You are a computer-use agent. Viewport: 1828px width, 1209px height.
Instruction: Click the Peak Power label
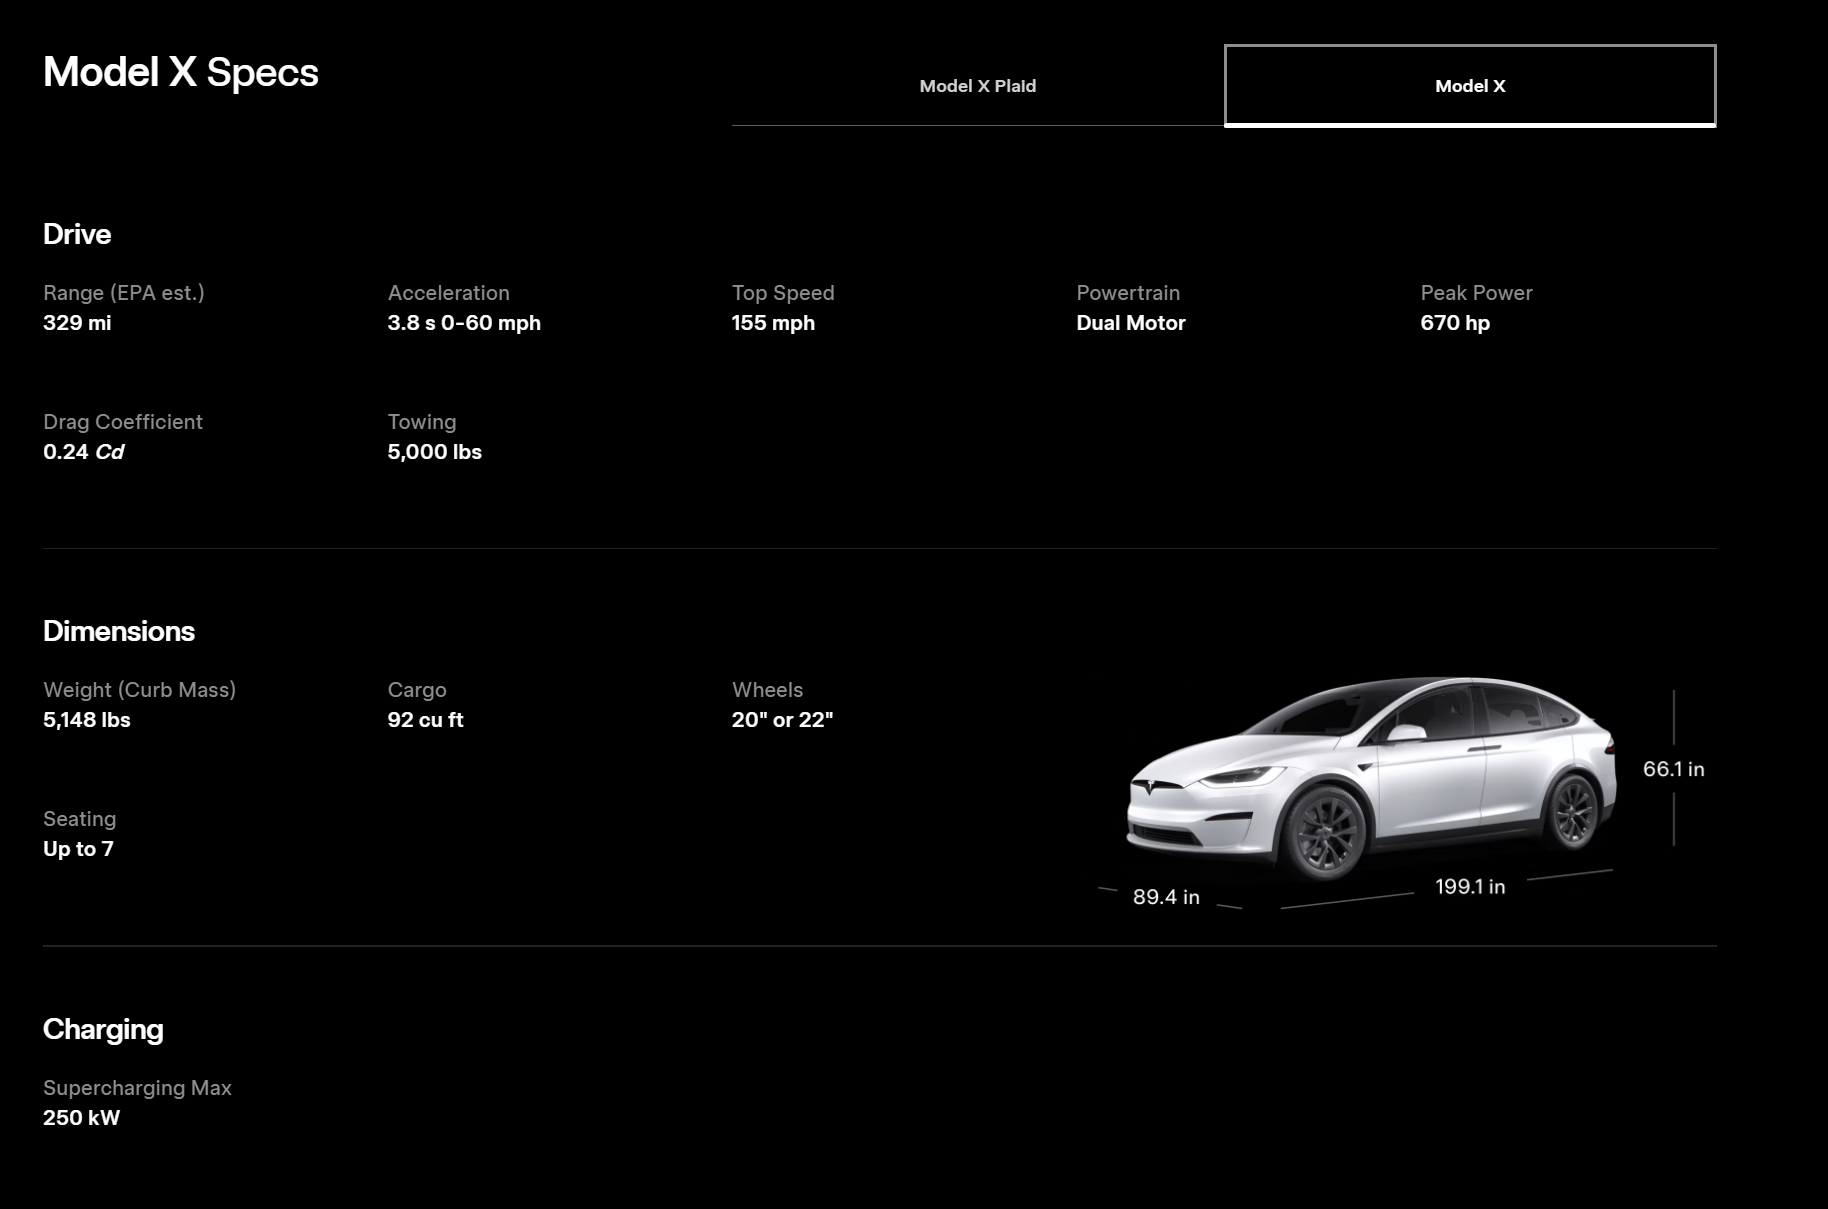pos(1476,293)
